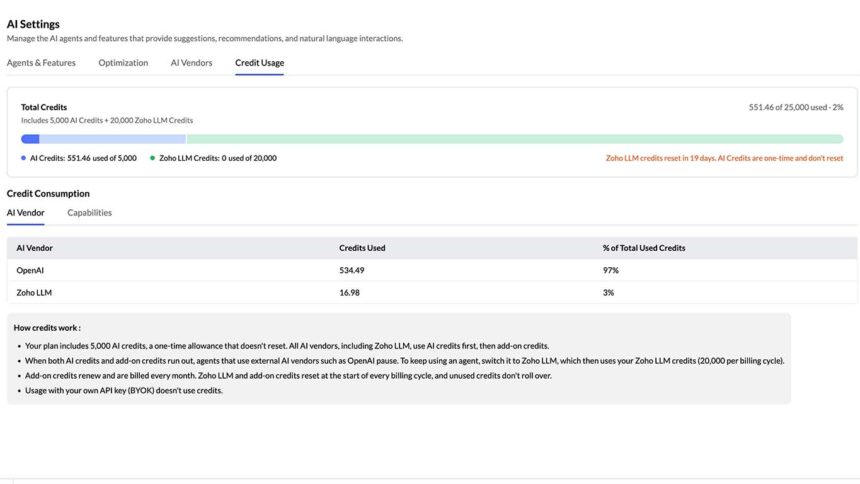Click the bullet starting 'Add-on credits renew and are billed'
Screen dimensions: 860x484
[x=288, y=375]
